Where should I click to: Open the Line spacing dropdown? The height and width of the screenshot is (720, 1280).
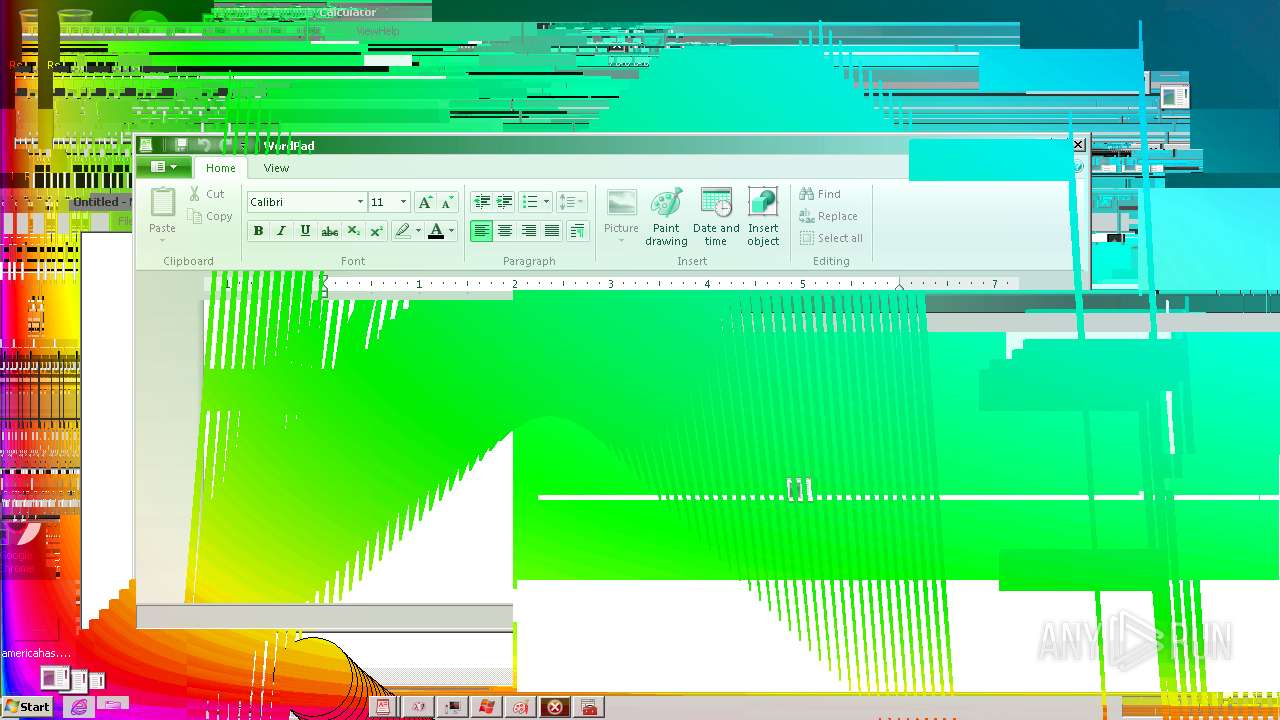[x=571, y=202]
